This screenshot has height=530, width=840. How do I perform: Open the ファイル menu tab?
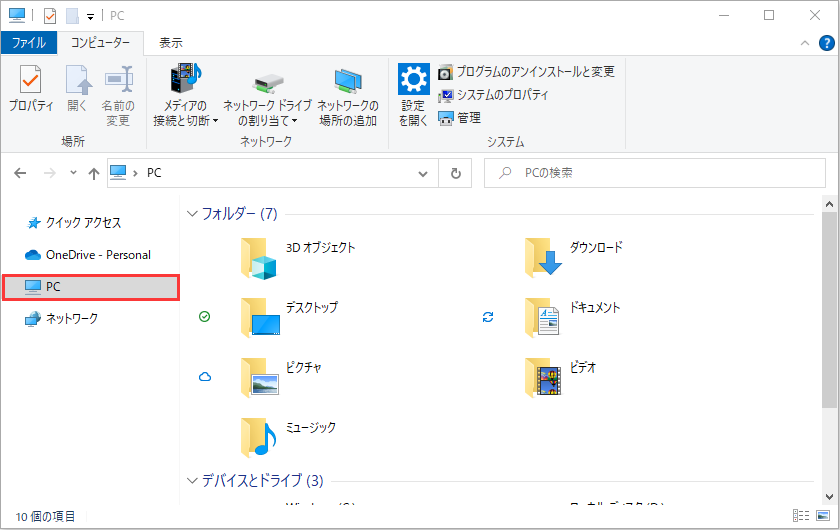[28, 43]
